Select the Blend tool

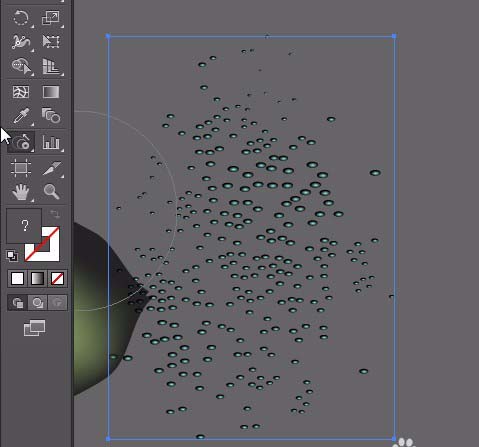(51, 116)
